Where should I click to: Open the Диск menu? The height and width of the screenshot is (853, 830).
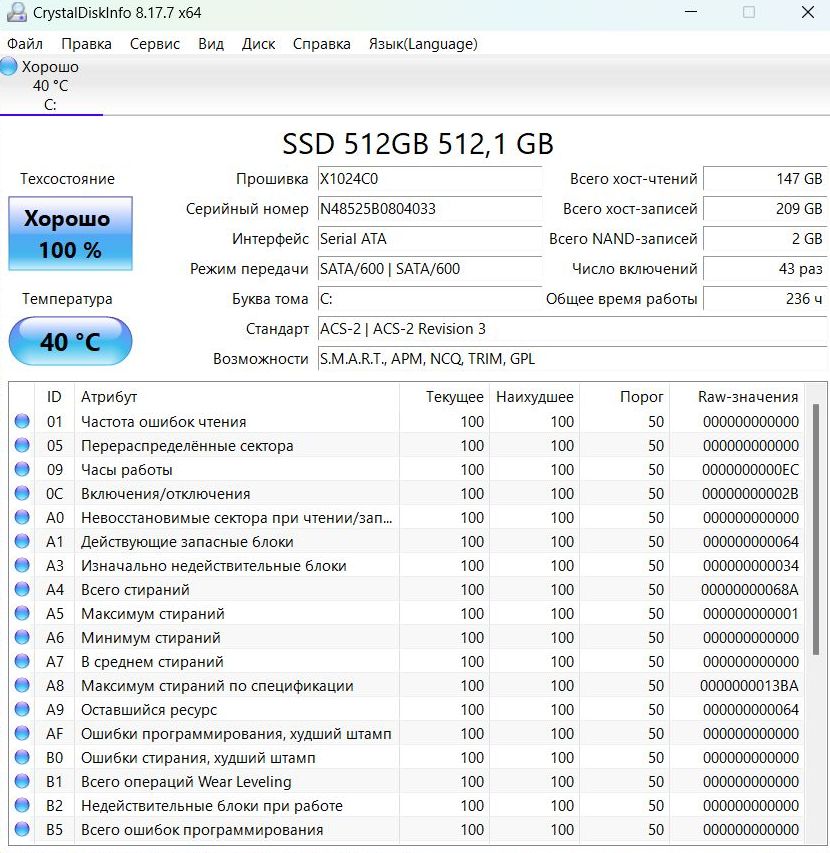[x=258, y=44]
